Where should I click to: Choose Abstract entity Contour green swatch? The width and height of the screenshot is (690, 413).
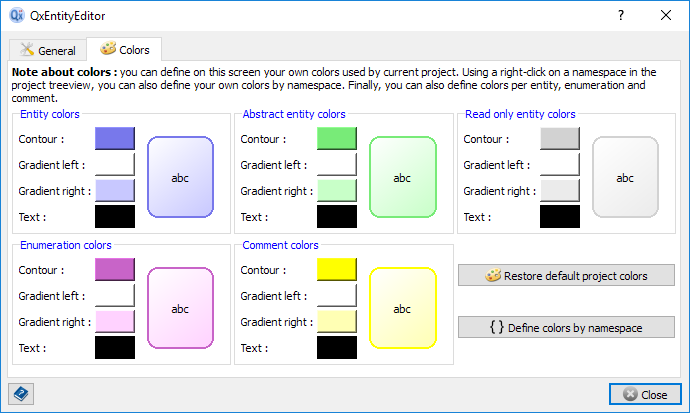(x=337, y=139)
